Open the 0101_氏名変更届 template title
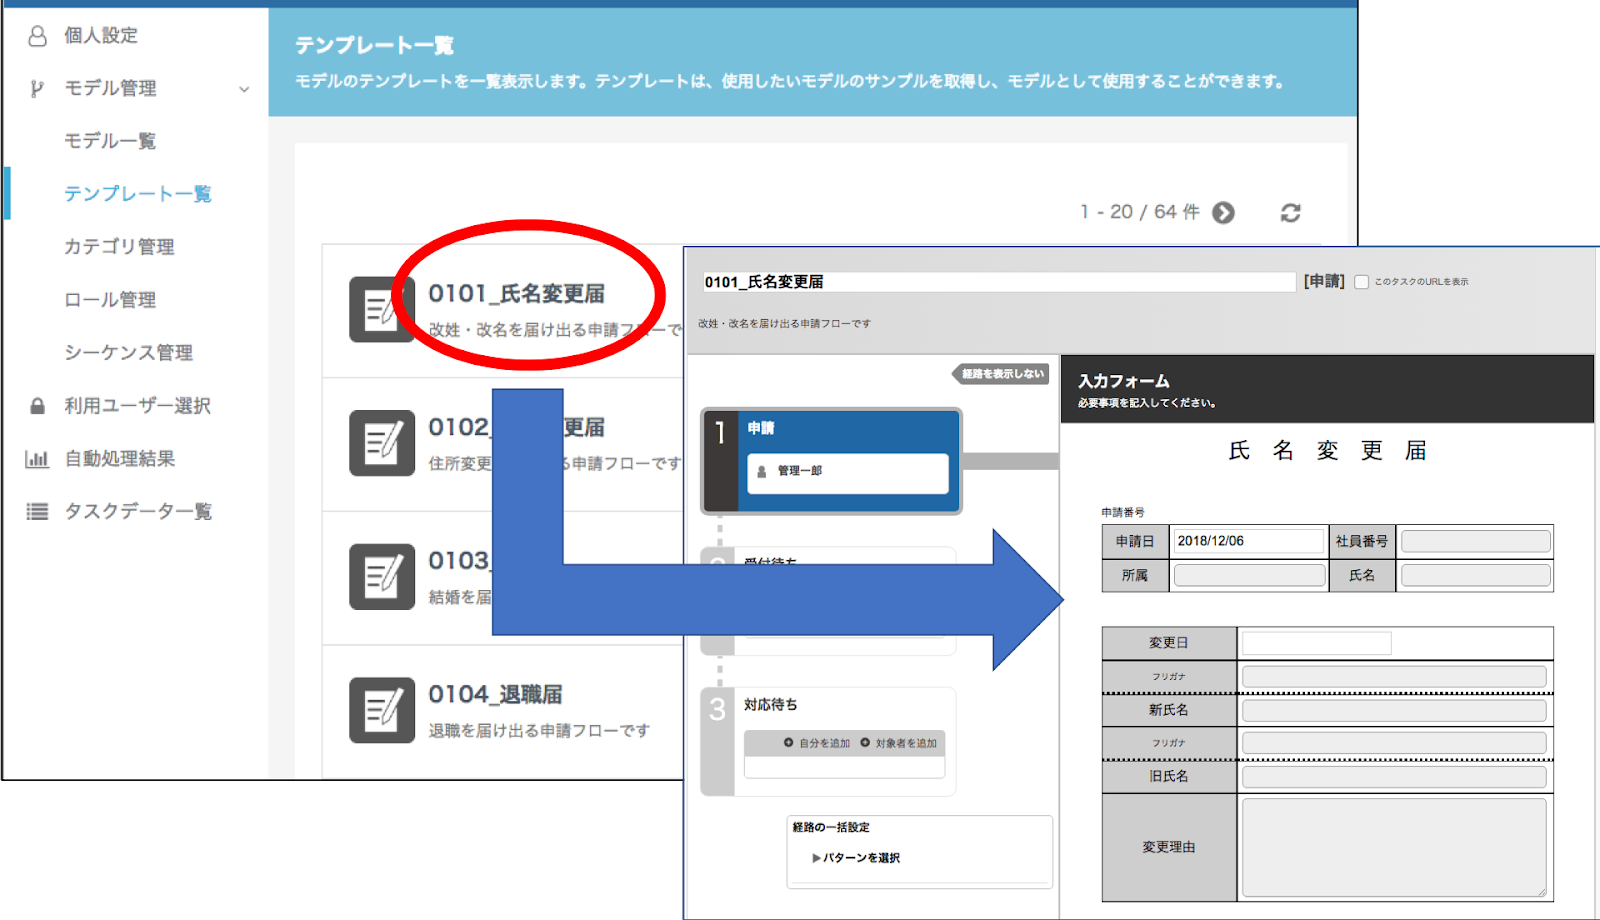 [x=517, y=294]
